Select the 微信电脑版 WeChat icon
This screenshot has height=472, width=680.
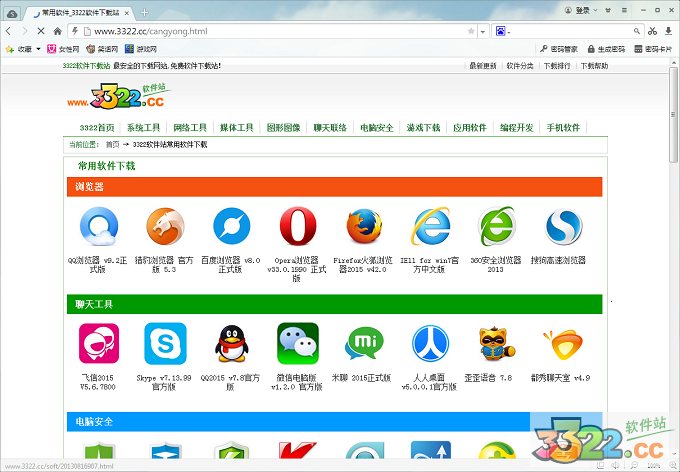click(x=298, y=344)
